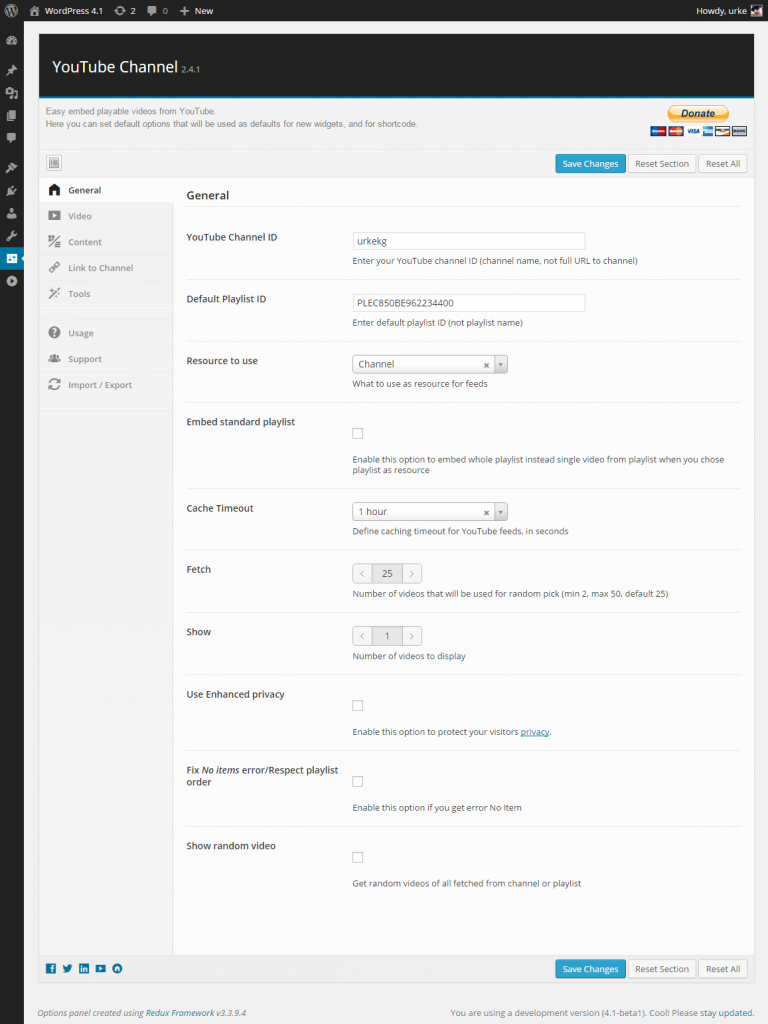Click bottom Save Changes button
This screenshot has height=1024, width=768.
click(590, 969)
